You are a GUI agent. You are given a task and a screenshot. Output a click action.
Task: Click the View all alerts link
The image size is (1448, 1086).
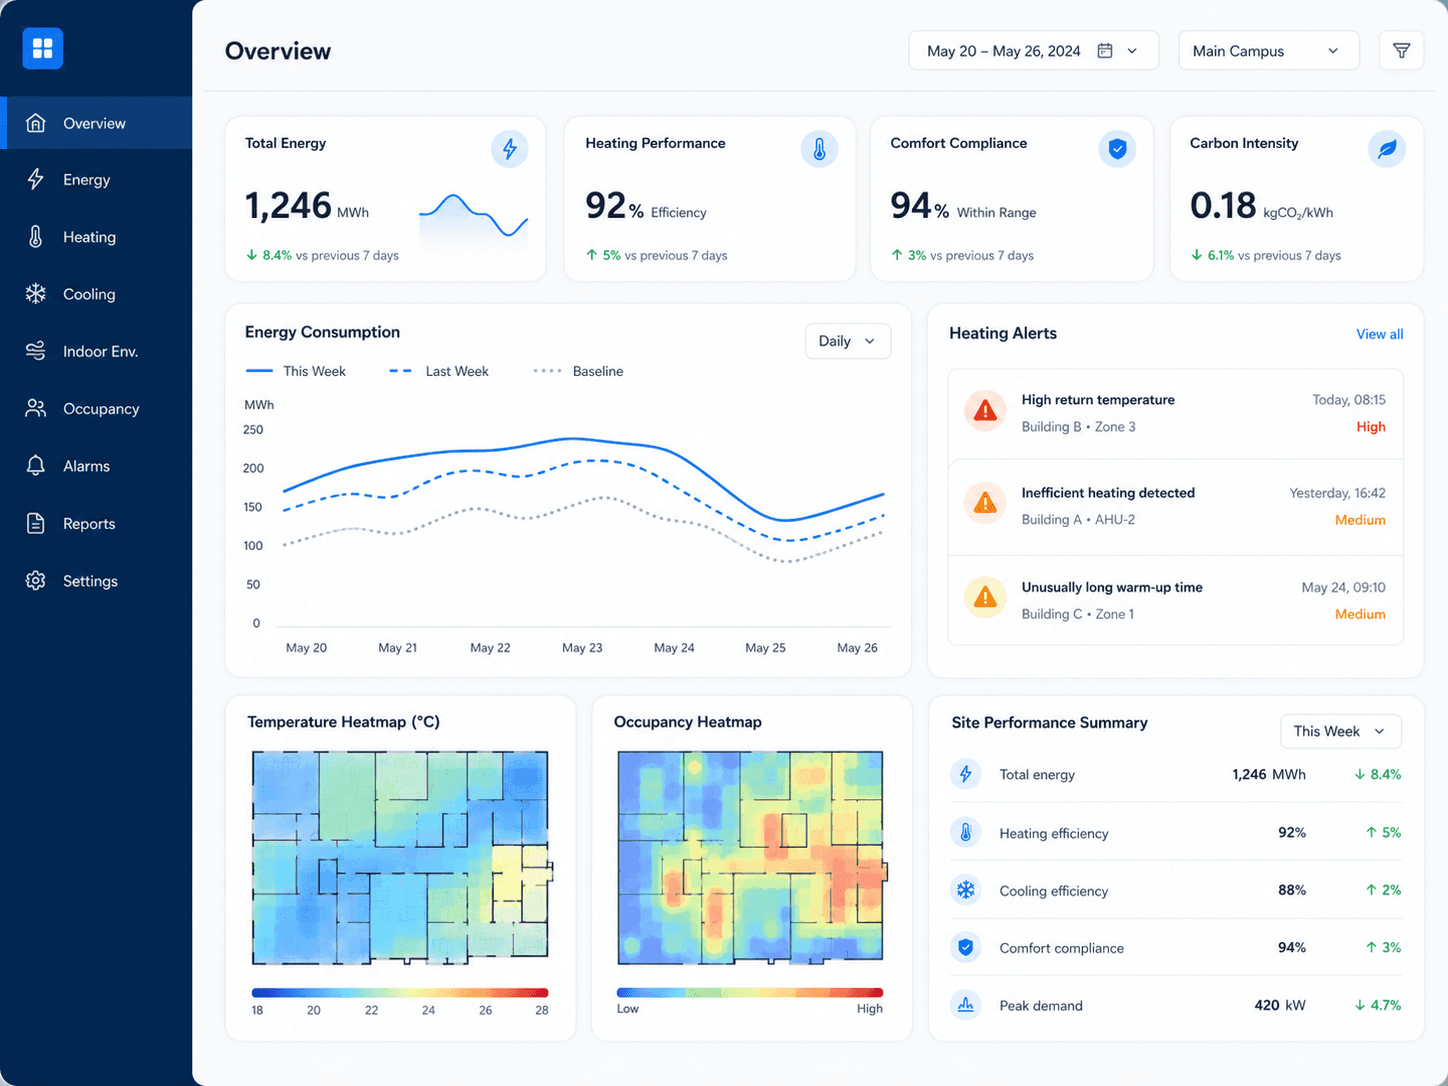tap(1379, 334)
